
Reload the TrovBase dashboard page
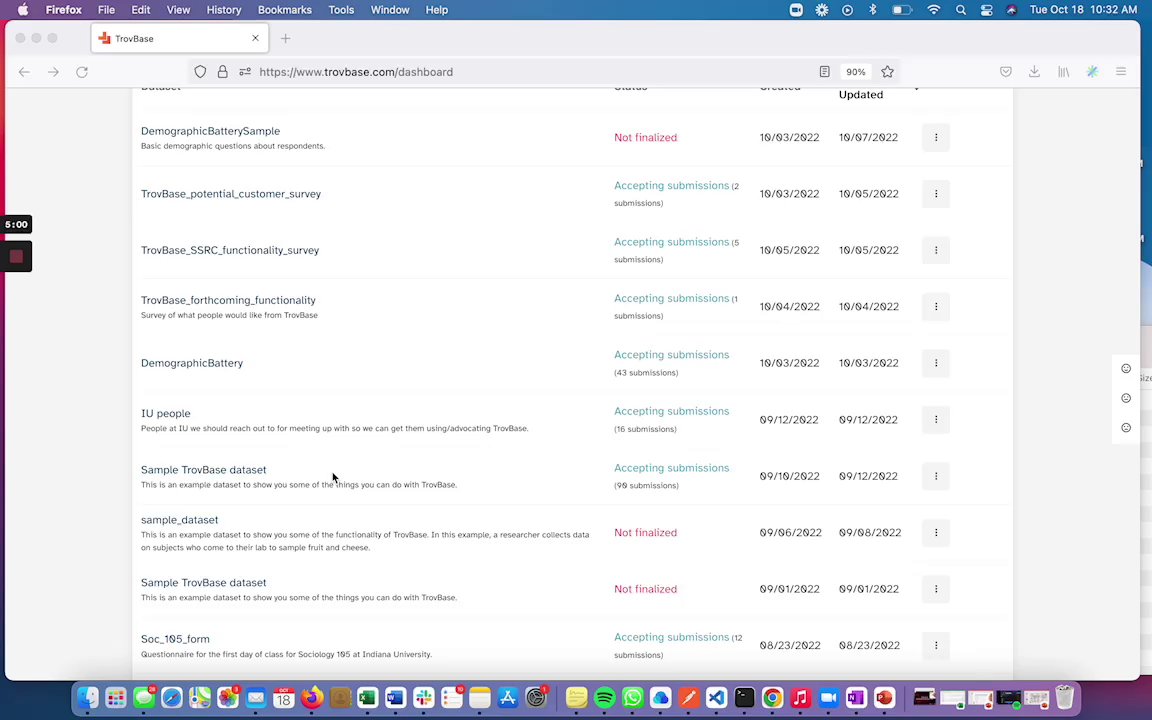click(82, 72)
